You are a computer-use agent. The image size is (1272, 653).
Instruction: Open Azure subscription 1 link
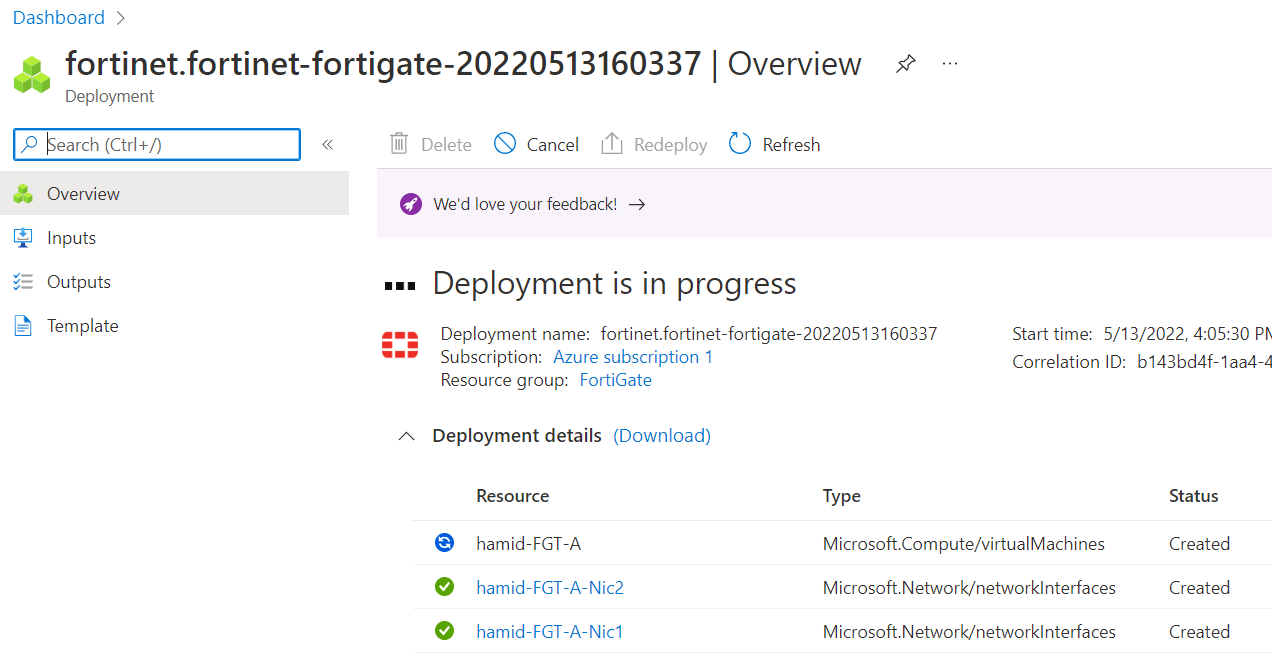[633, 357]
